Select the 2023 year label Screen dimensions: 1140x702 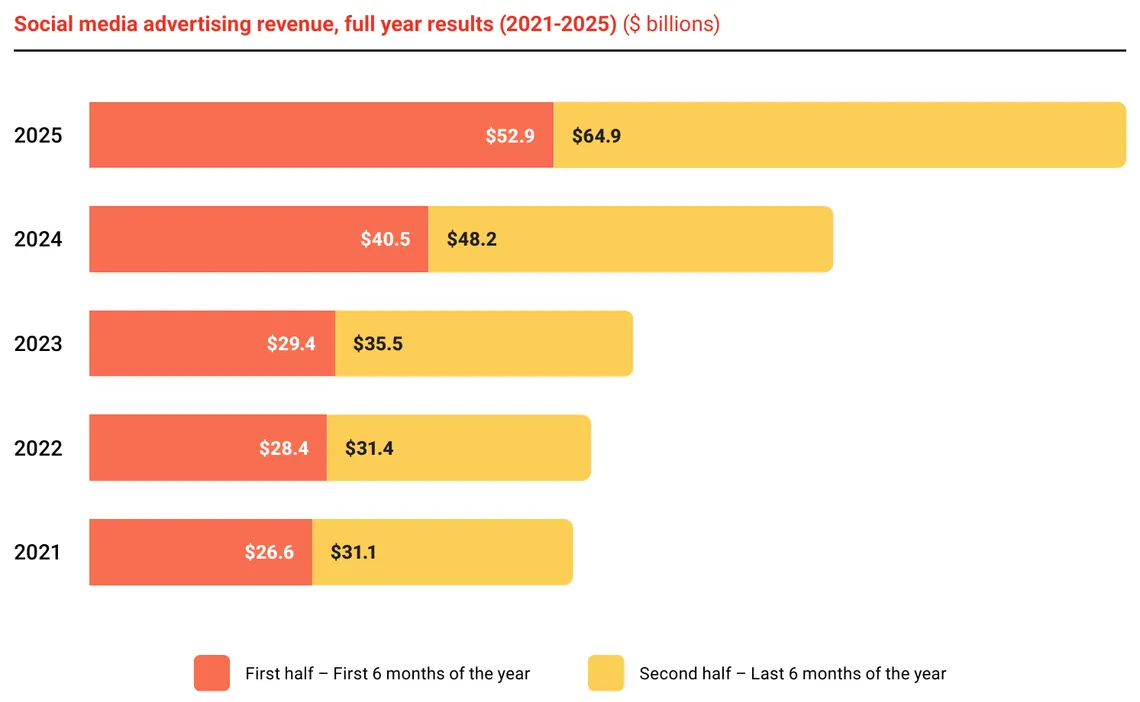[39, 344]
